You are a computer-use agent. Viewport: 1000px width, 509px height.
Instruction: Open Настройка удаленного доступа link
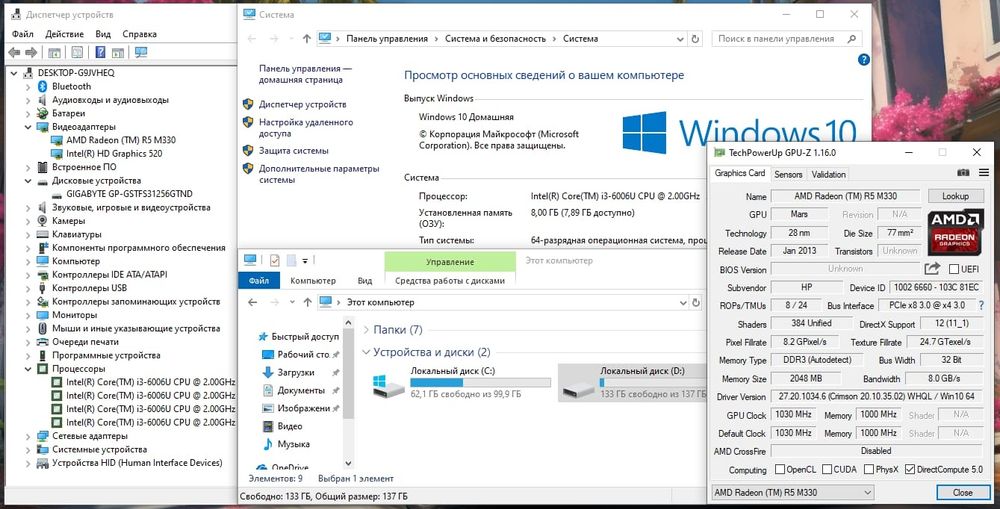(x=305, y=128)
